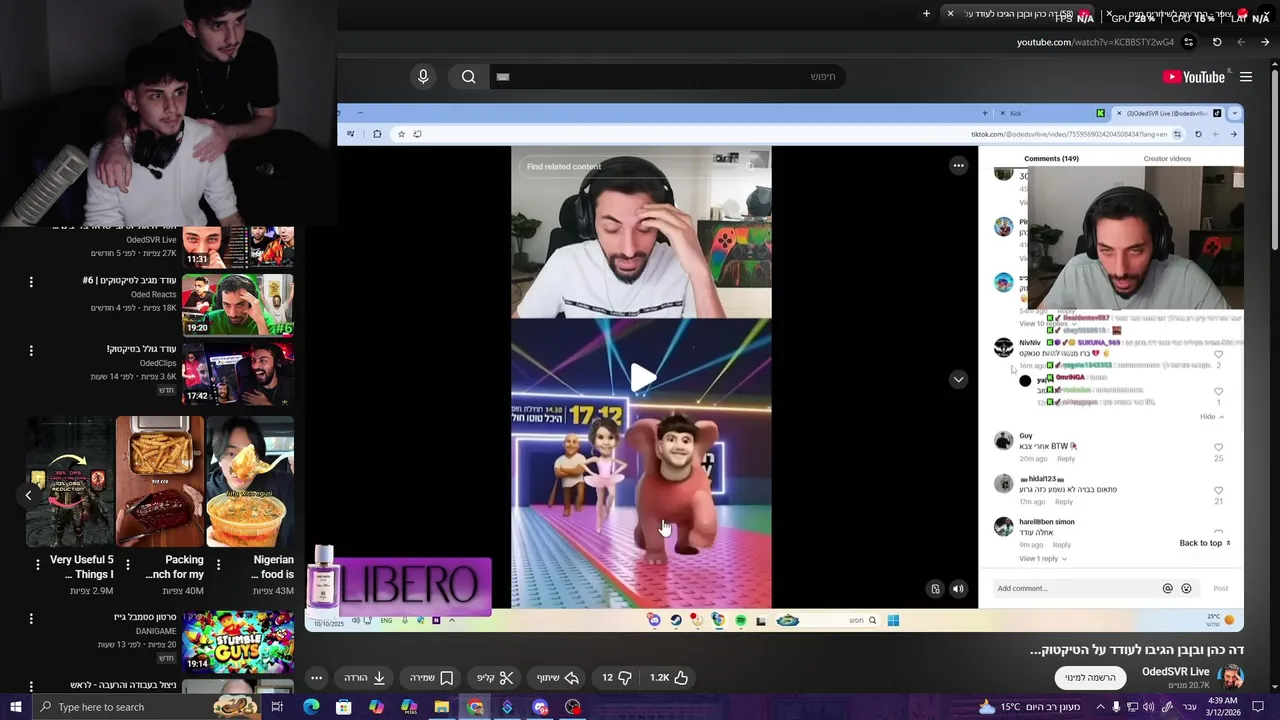
Task: Open the 19:20 Oded Reacts video thumbnail
Action: click(238, 305)
